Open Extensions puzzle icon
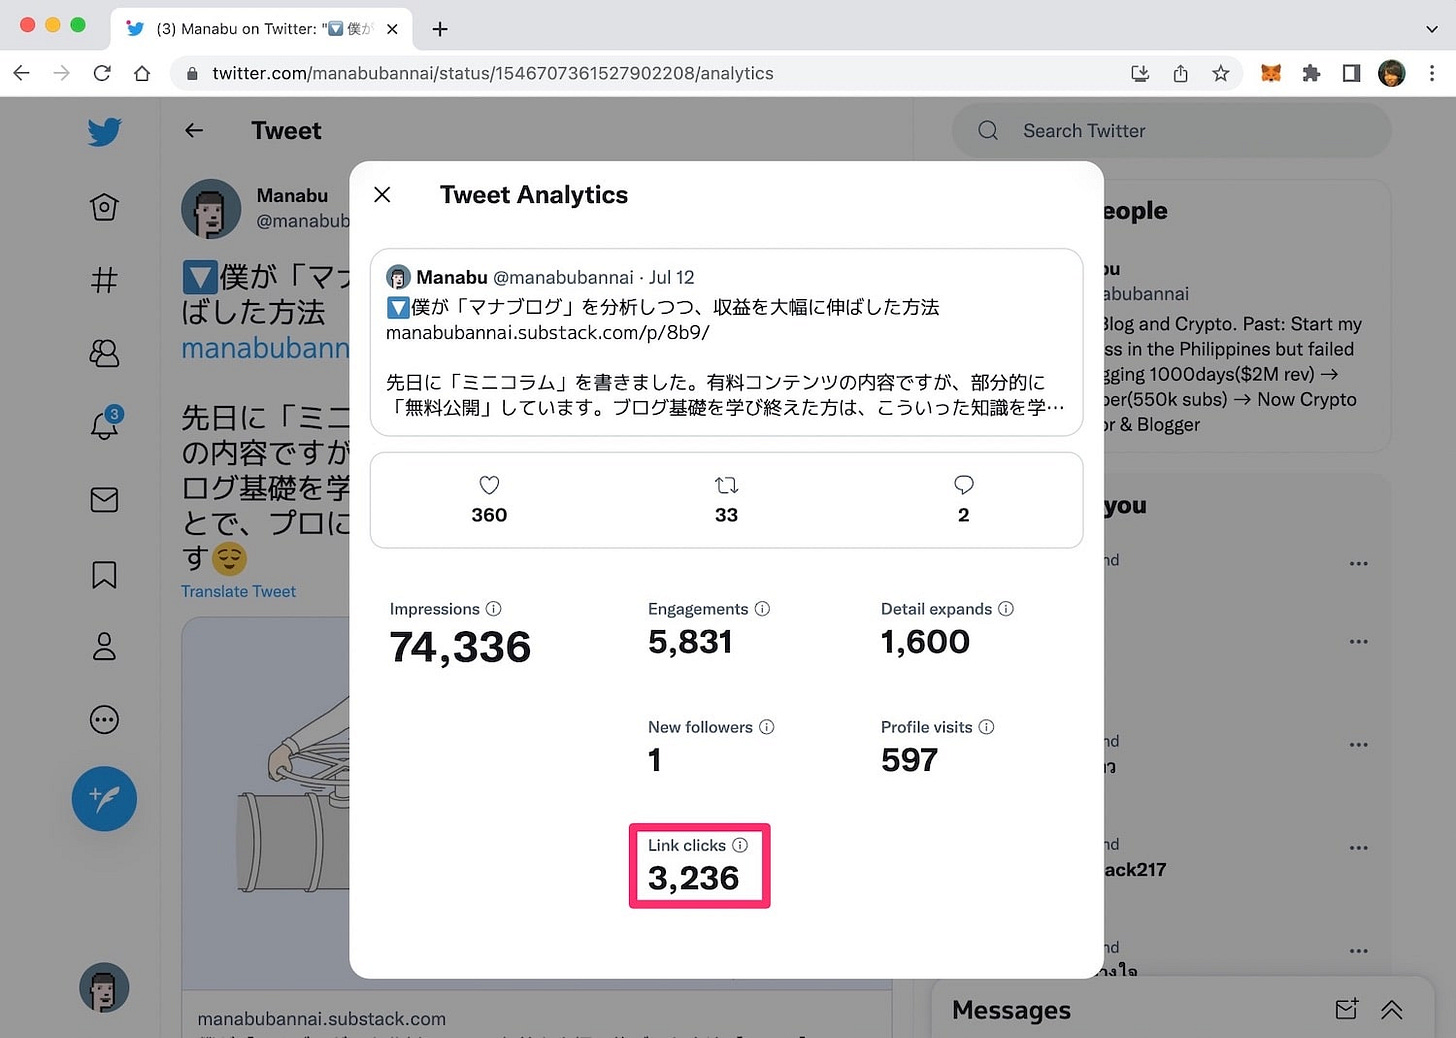 pyautogui.click(x=1311, y=73)
